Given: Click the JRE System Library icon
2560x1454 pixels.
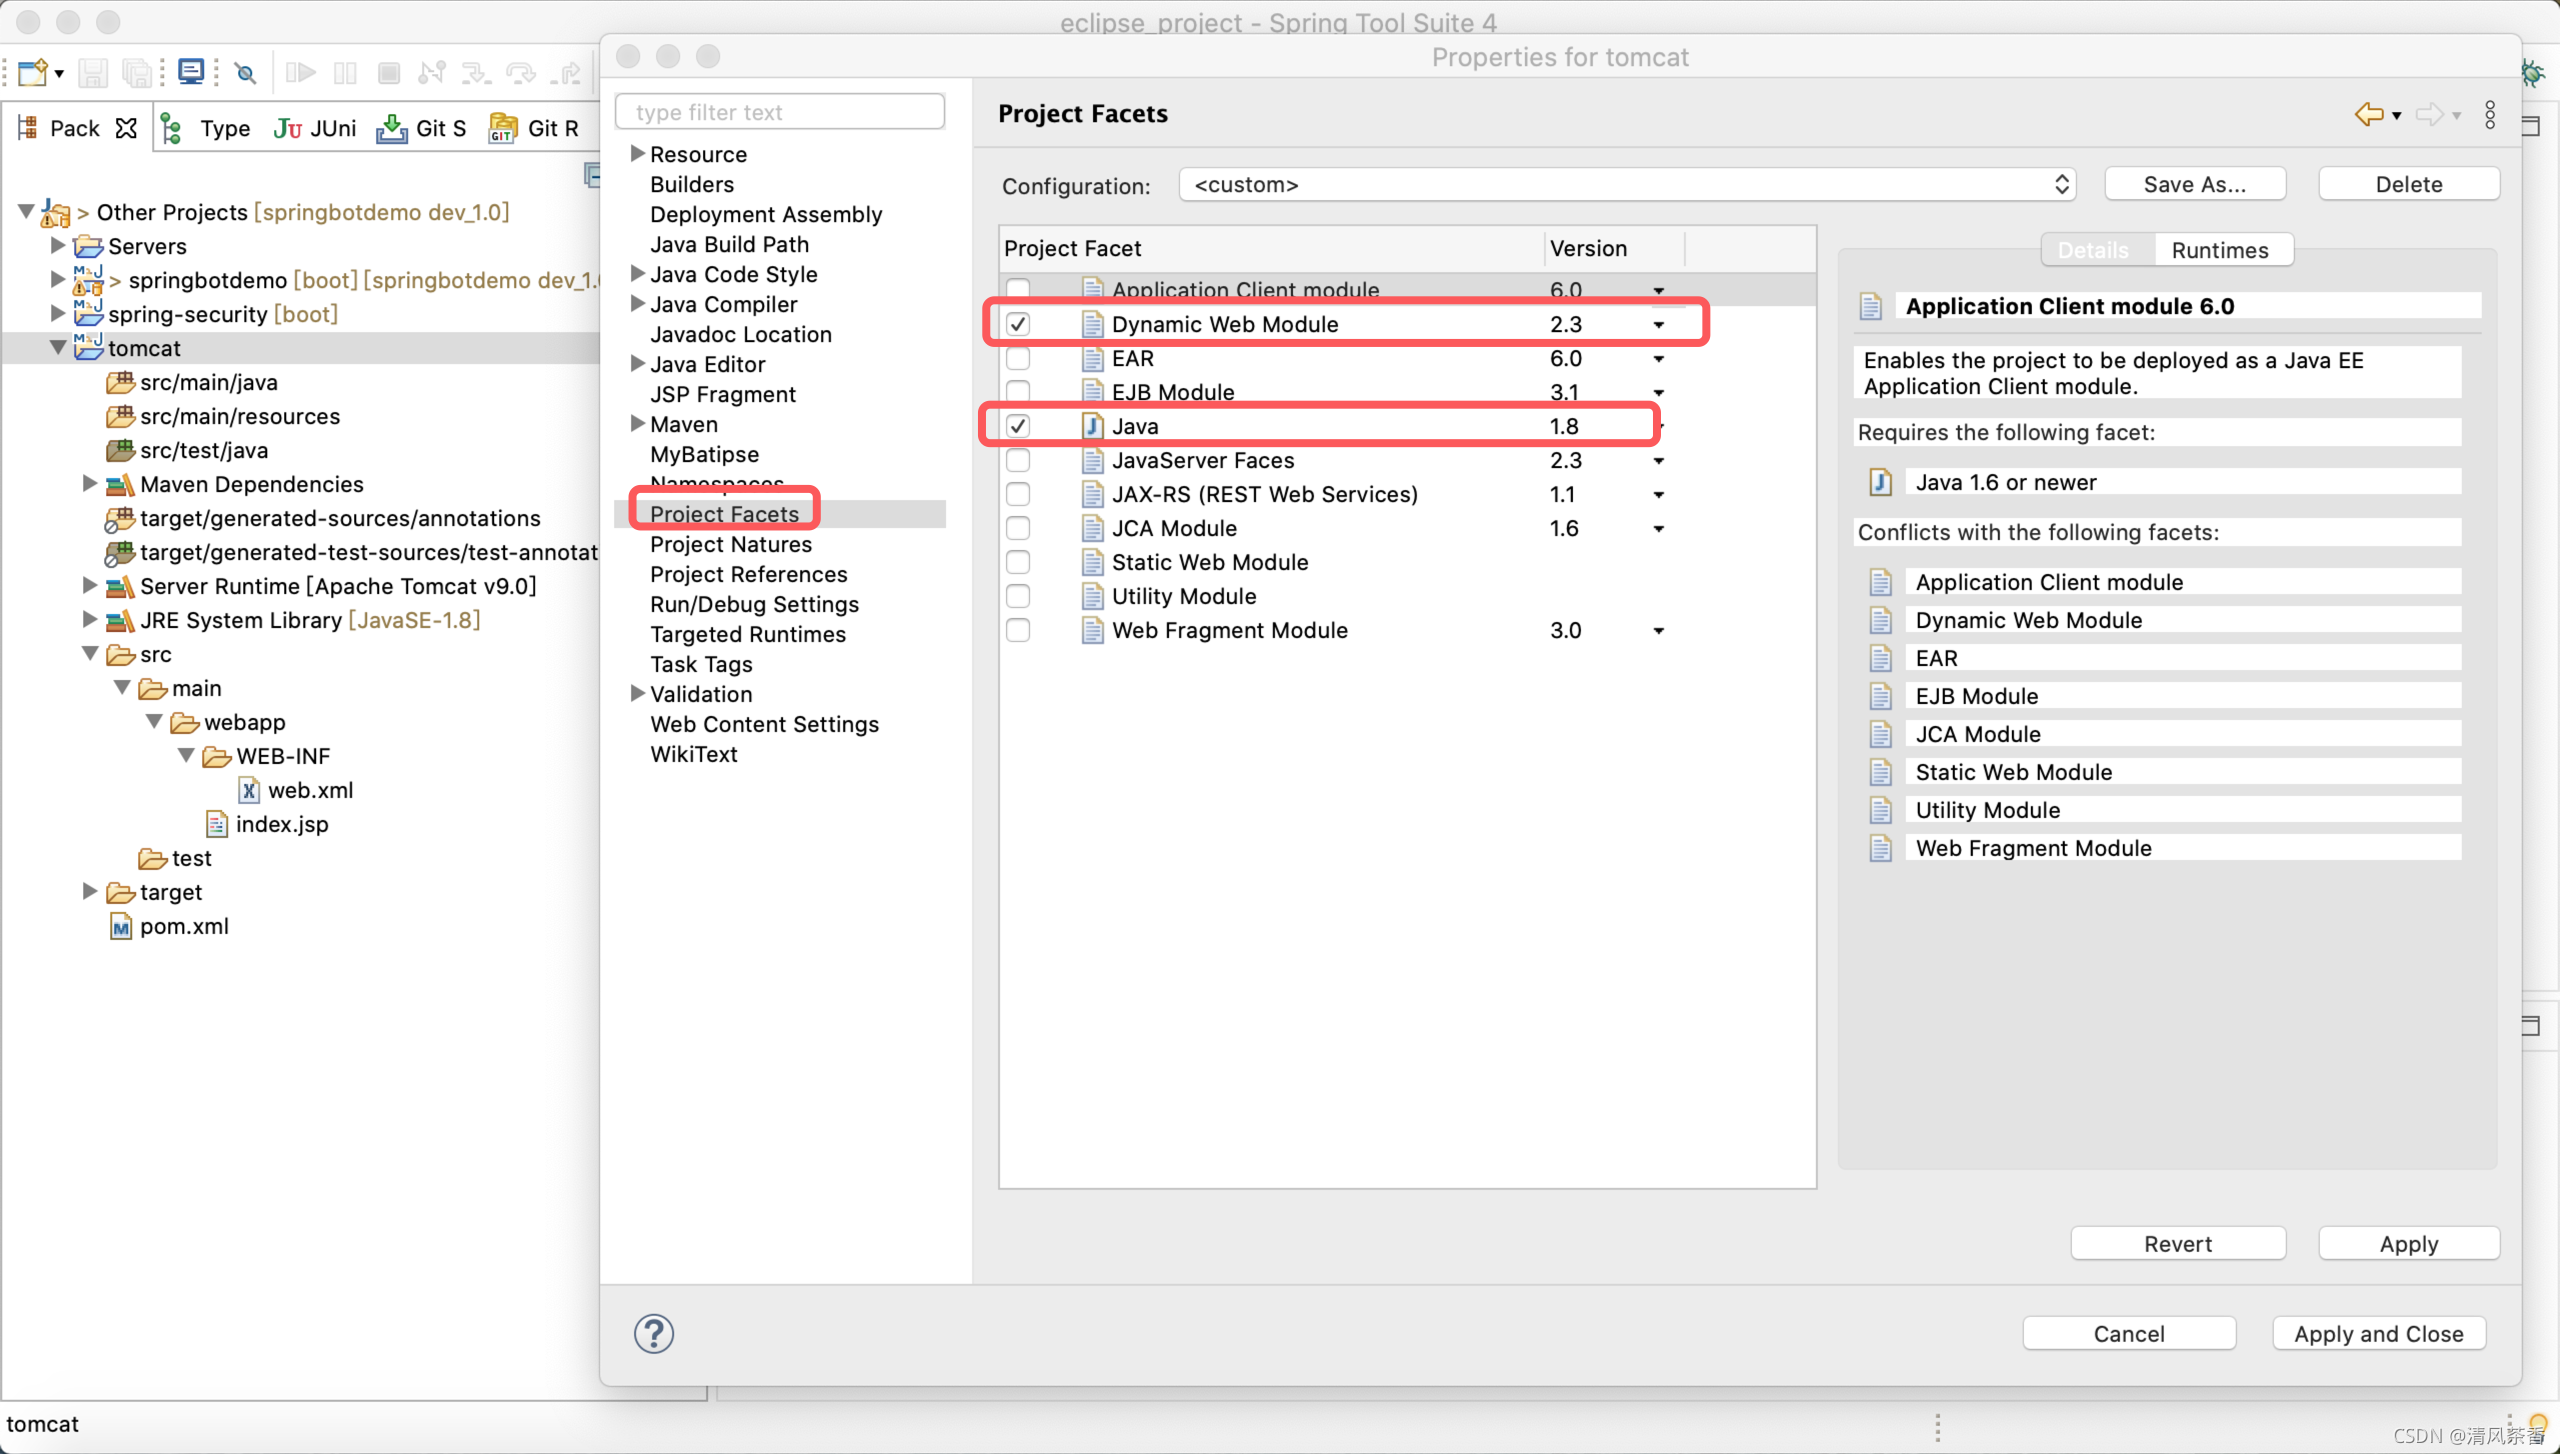Looking at the screenshot, I should pyautogui.click(x=120, y=620).
